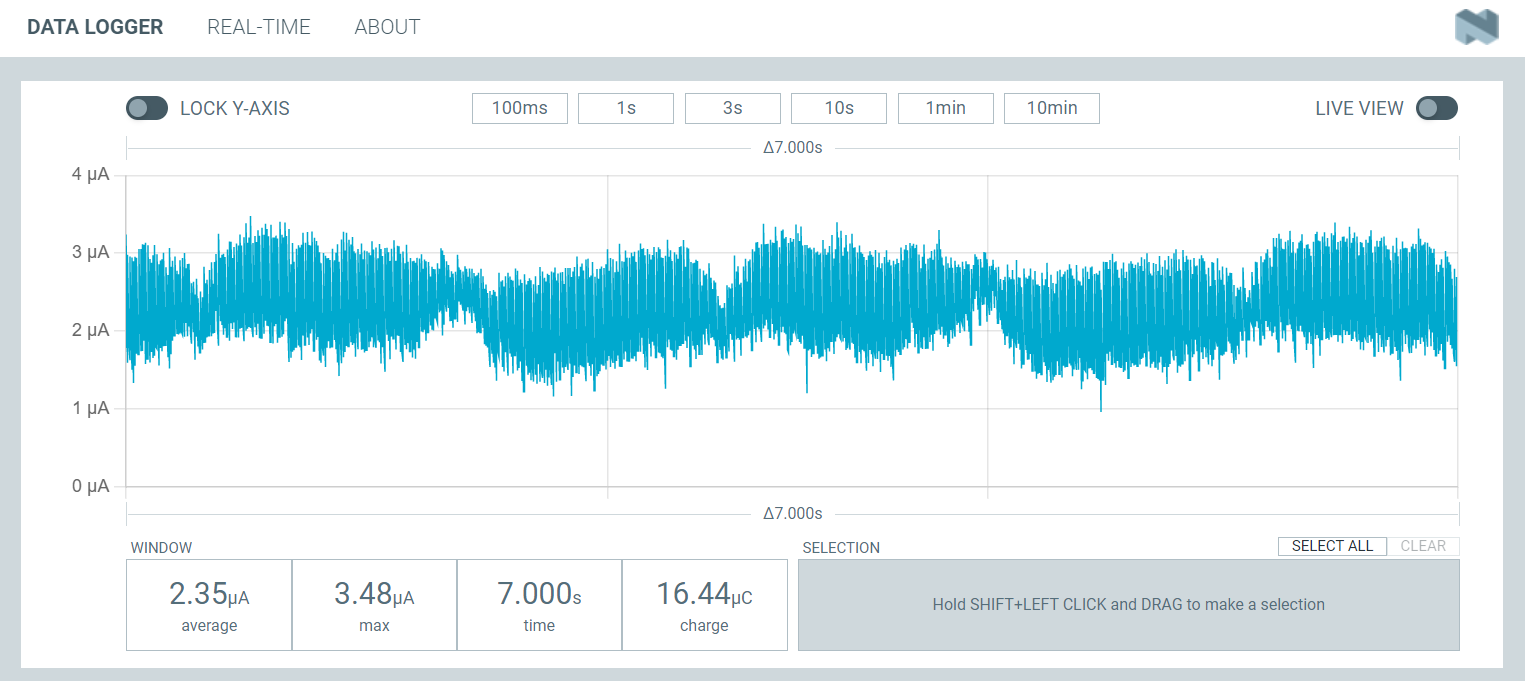Set the time window to 100ms

pos(520,108)
